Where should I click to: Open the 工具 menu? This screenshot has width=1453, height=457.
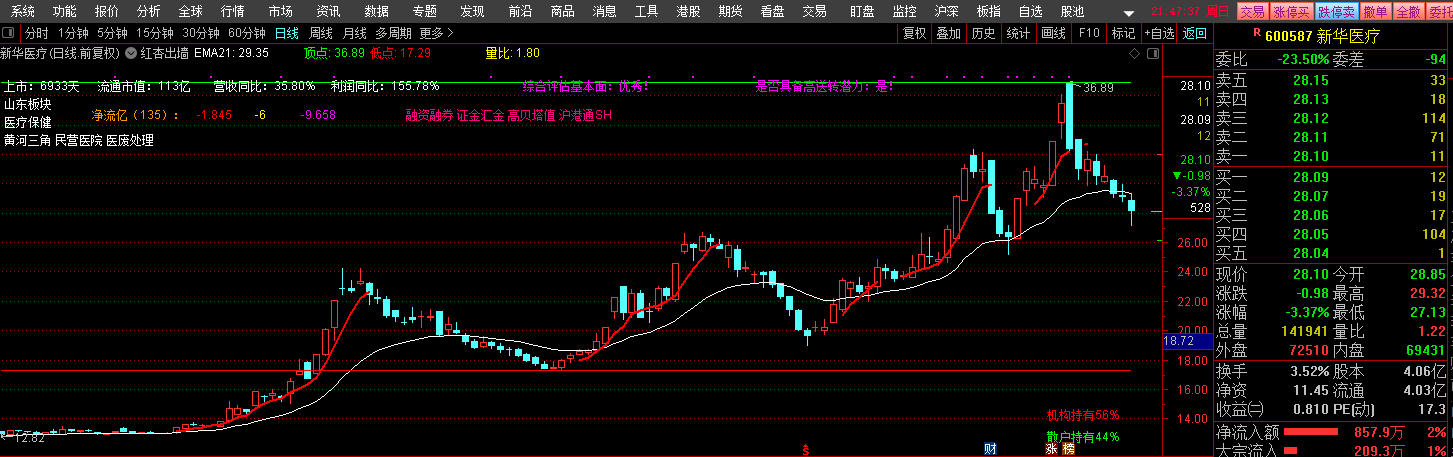point(647,12)
